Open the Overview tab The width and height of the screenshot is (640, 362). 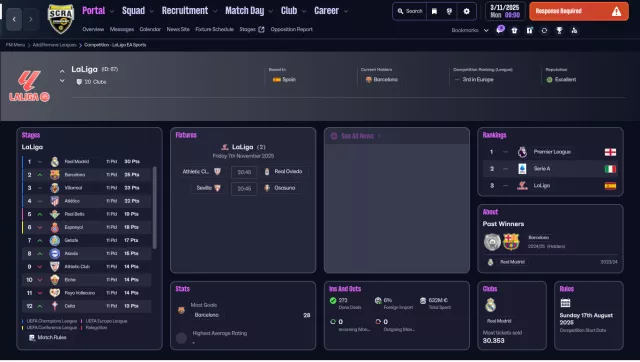point(93,29)
